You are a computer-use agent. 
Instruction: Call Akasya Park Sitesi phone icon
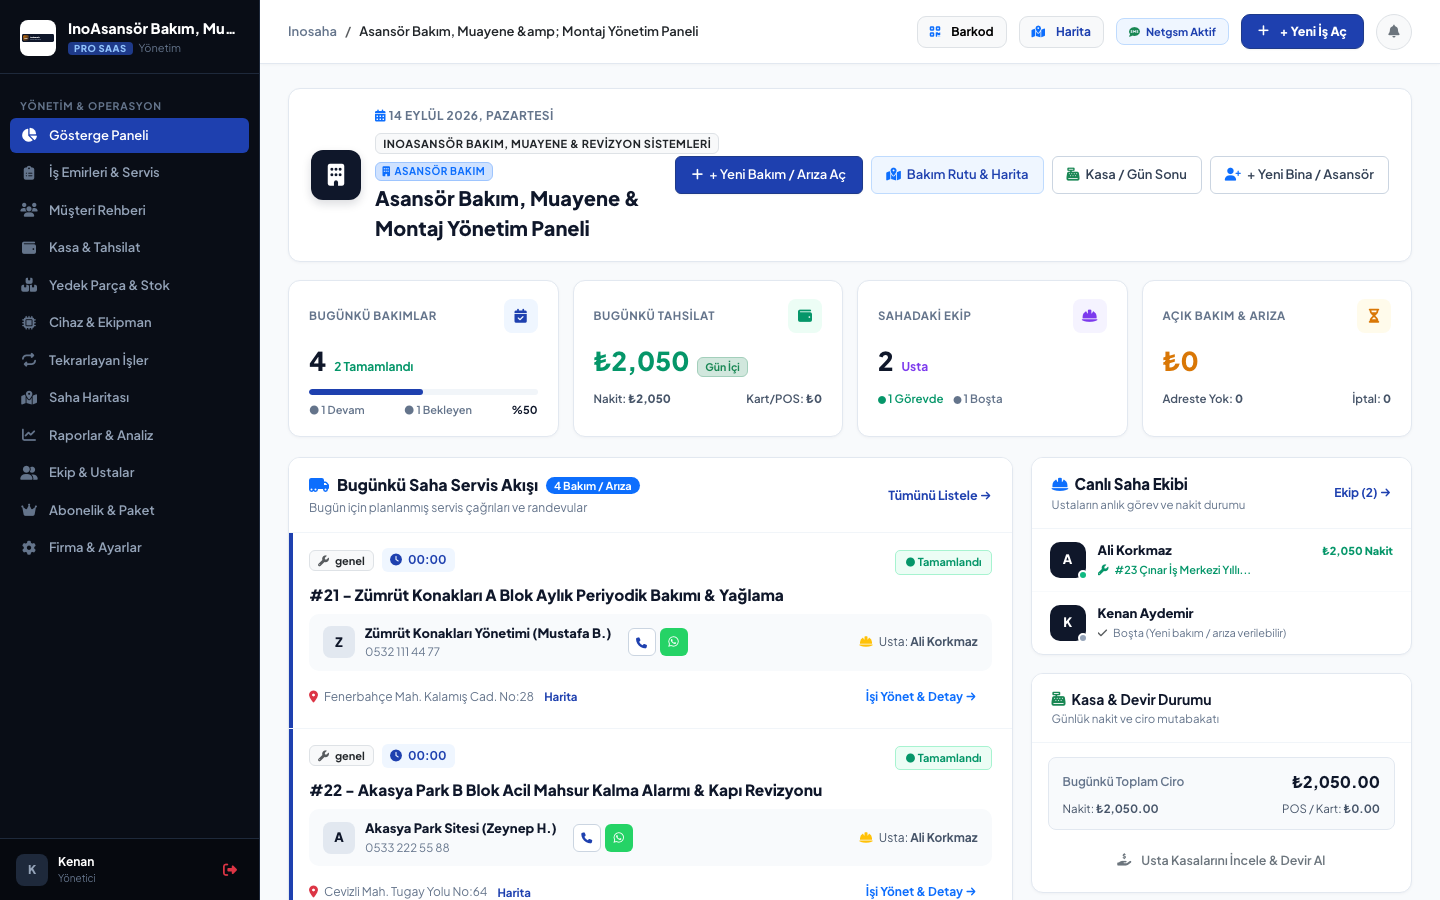tap(587, 838)
